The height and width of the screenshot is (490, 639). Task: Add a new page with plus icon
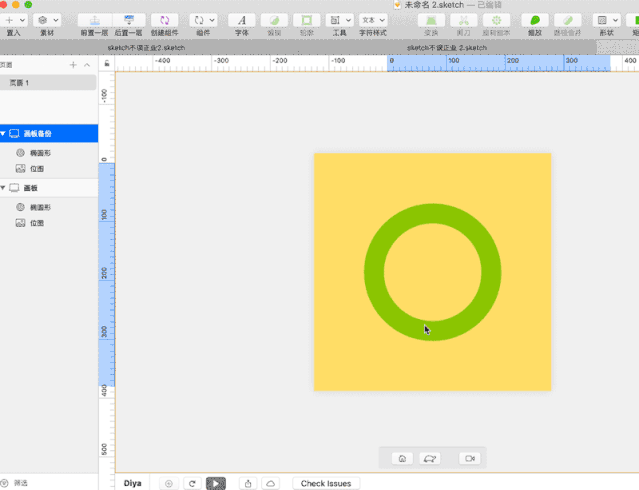(73, 65)
